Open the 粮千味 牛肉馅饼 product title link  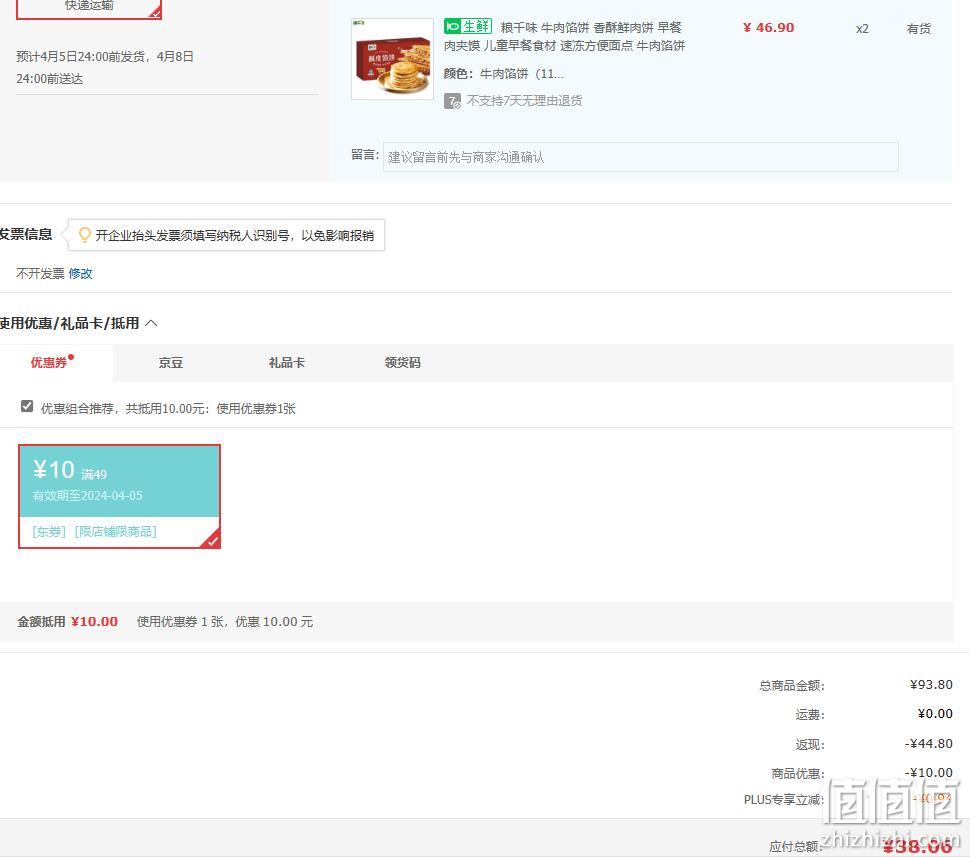pyautogui.click(x=564, y=37)
